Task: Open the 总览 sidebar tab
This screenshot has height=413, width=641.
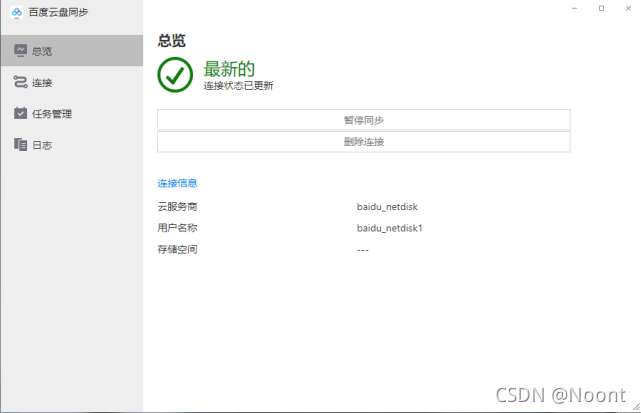Action: pyautogui.click(x=72, y=51)
